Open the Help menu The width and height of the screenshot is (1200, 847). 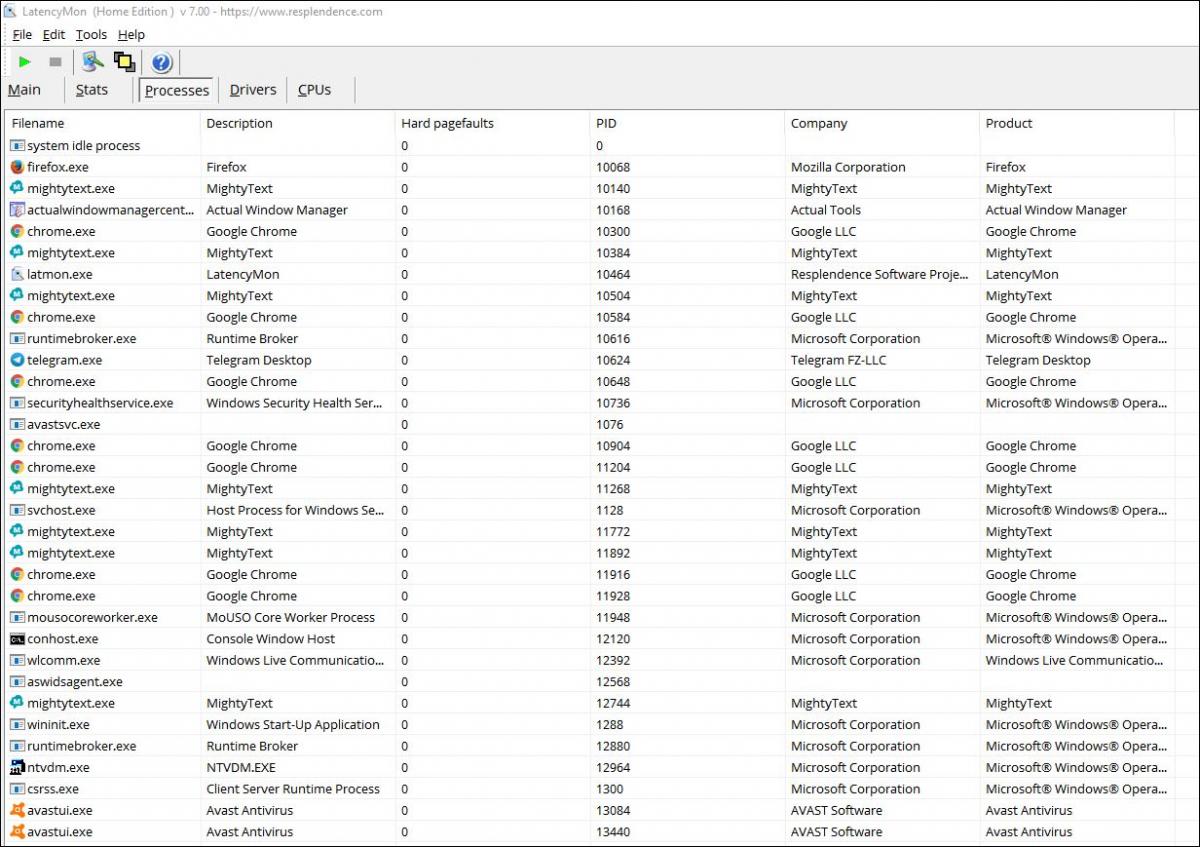(x=131, y=35)
